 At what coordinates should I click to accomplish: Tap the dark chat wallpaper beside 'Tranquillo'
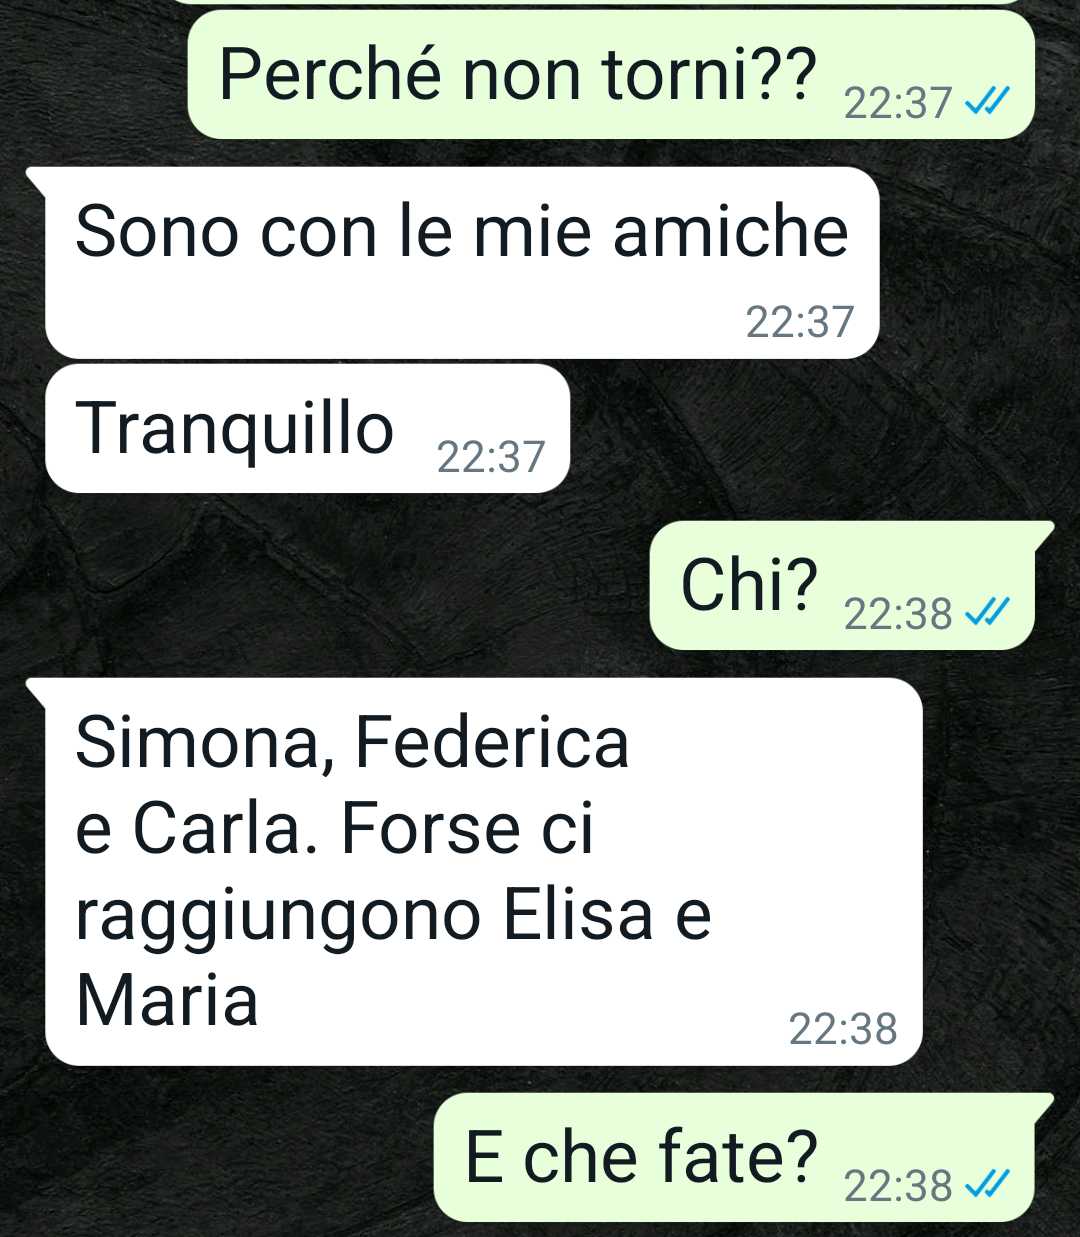click(820, 429)
